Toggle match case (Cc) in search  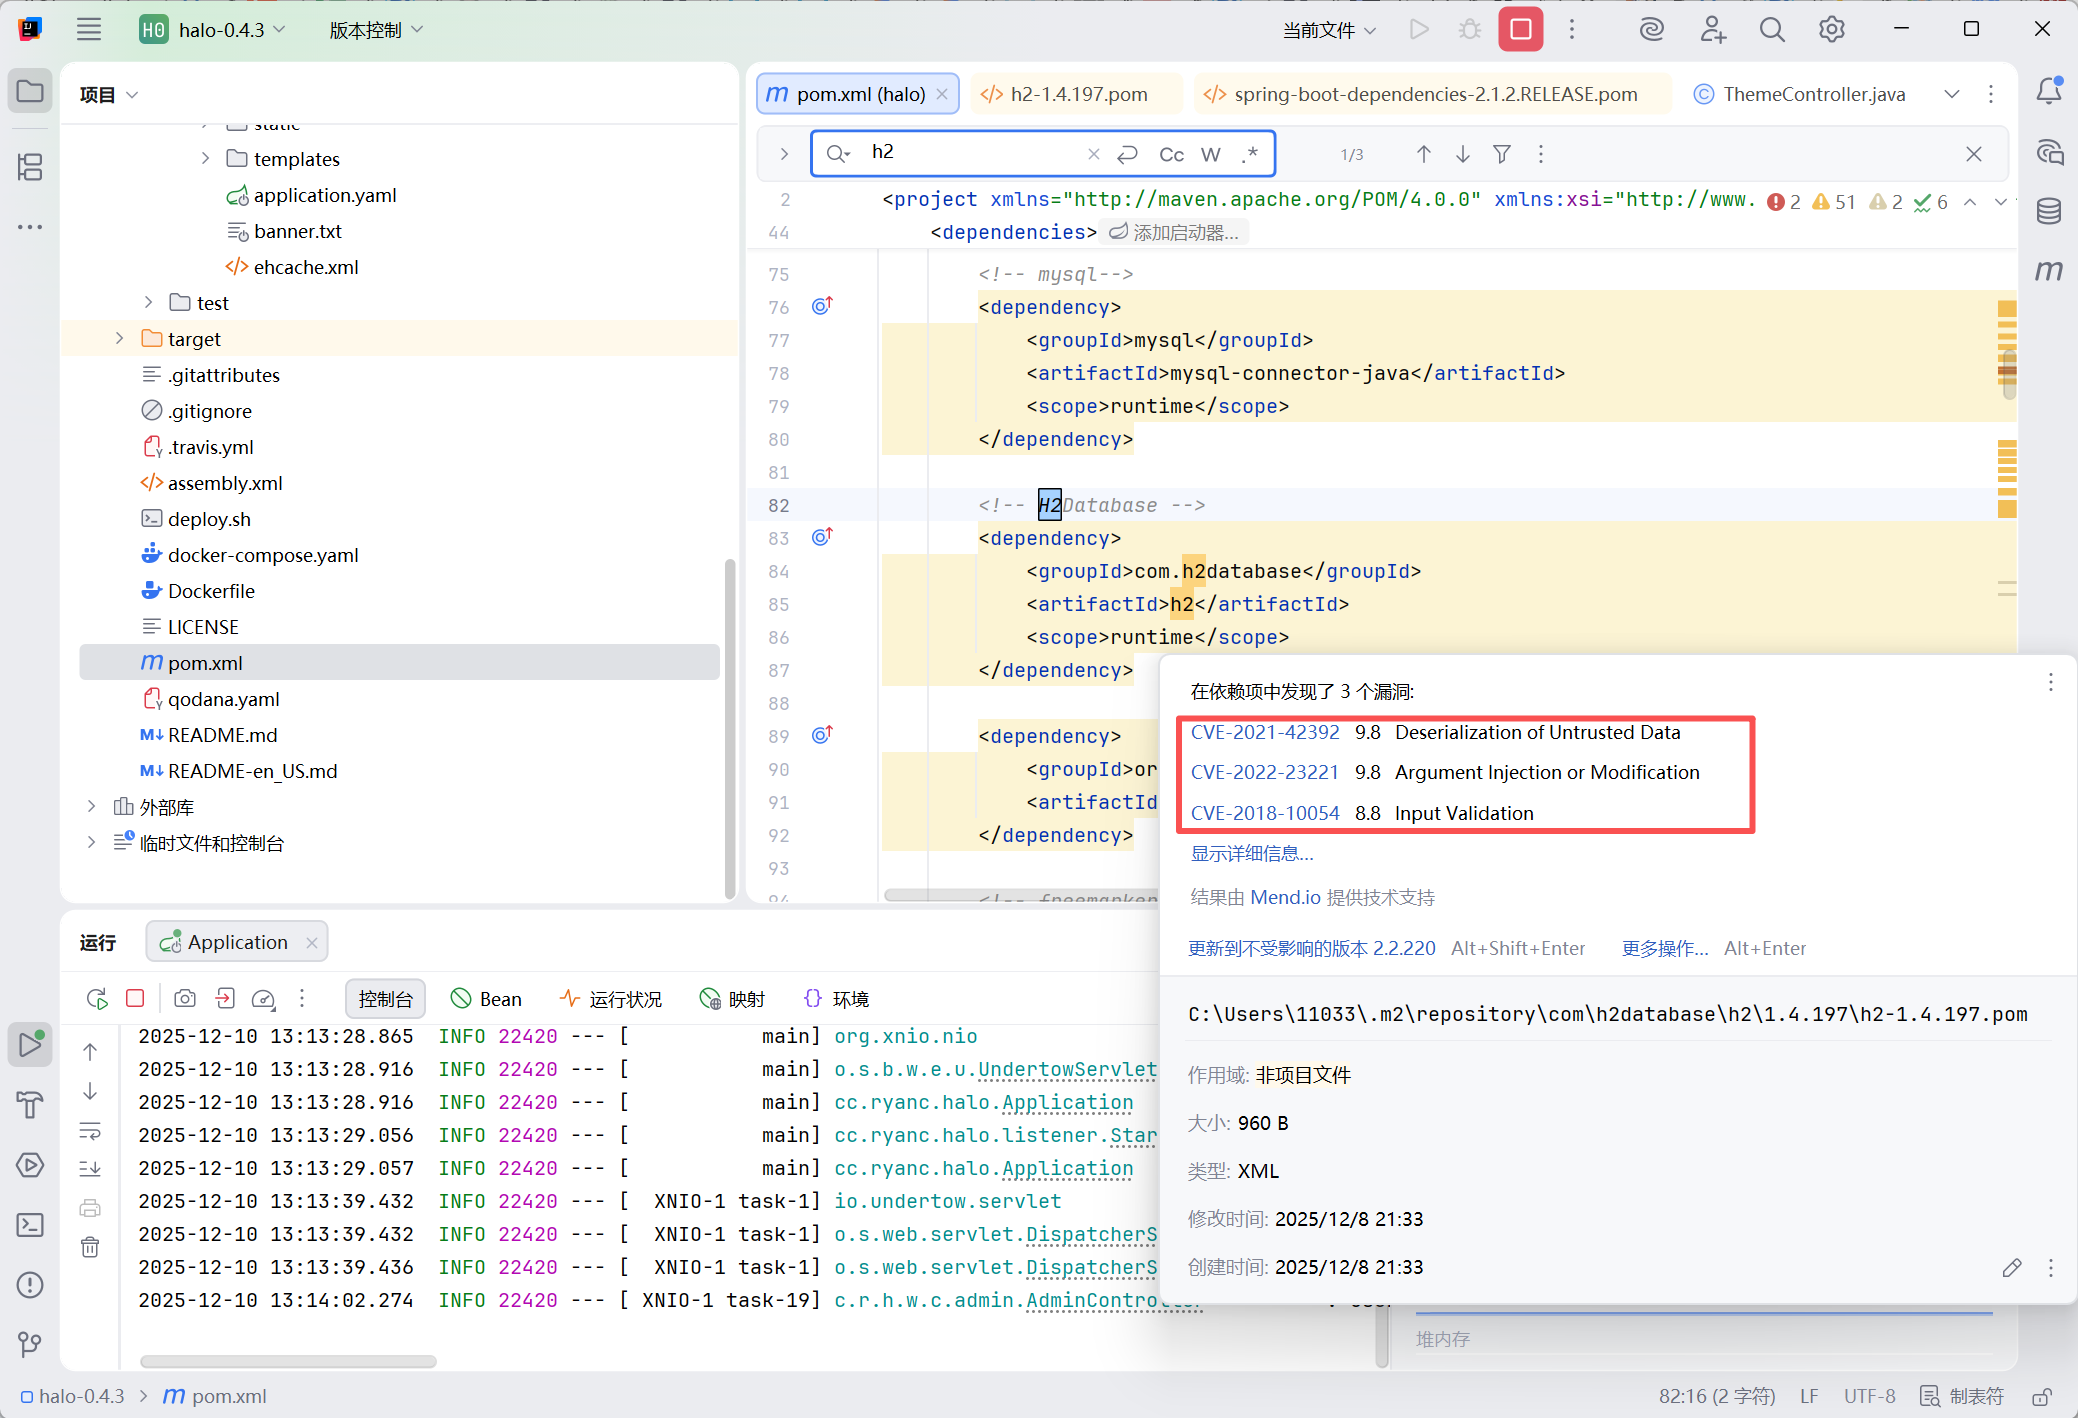[x=1171, y=154]
